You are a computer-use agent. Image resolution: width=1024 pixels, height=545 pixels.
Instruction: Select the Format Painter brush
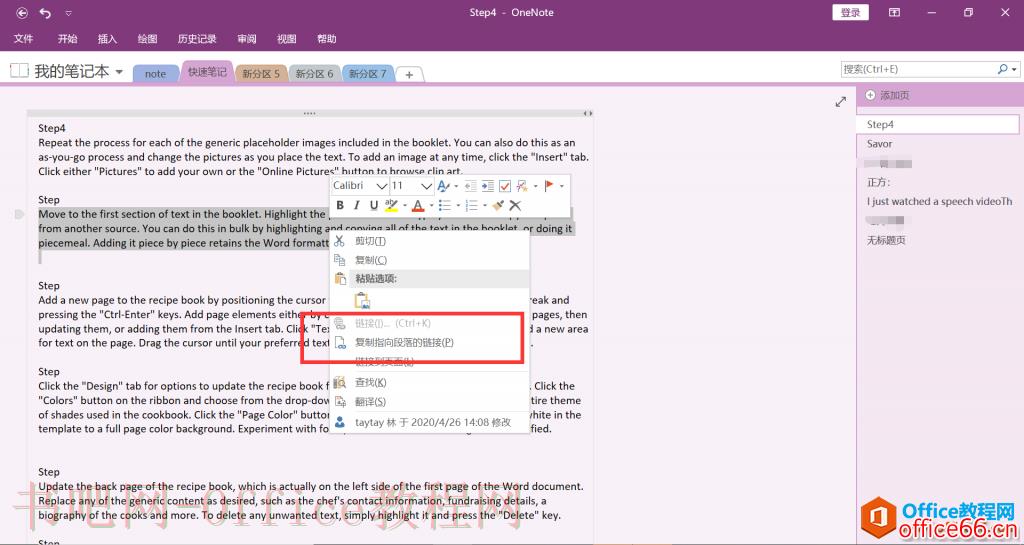pyautogui.click(x=498, y=206)
